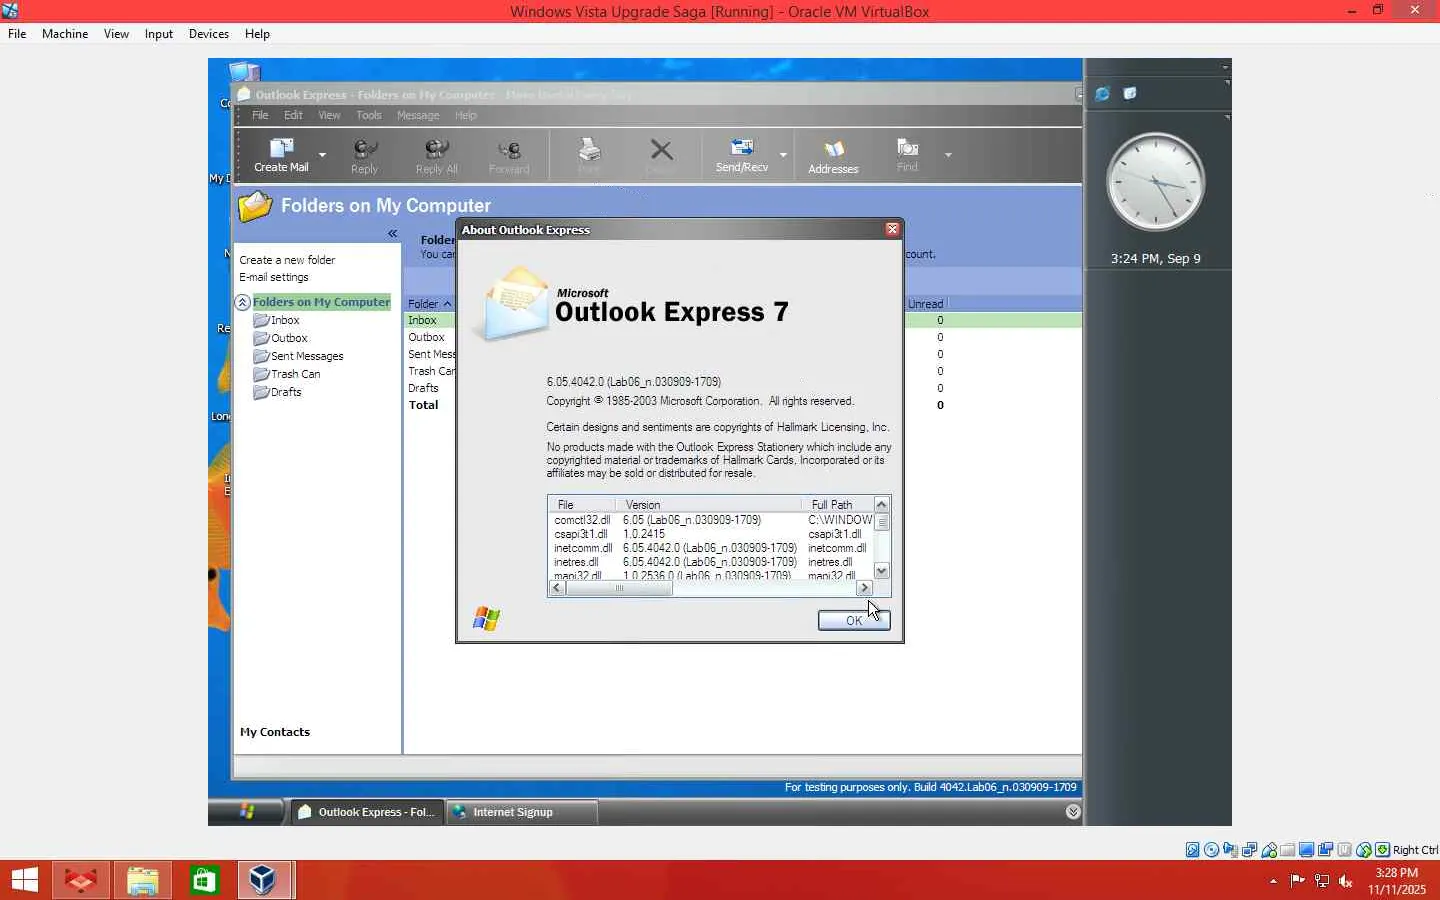Open the Send/Recv dropdown arrow
The height and width of the screenshot is (900, 1440).
coord(783,155)
